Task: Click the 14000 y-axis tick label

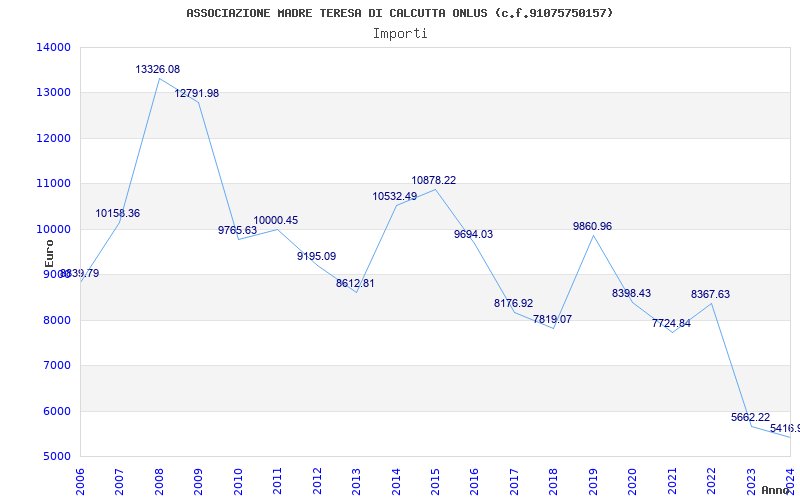Action: 54,47
